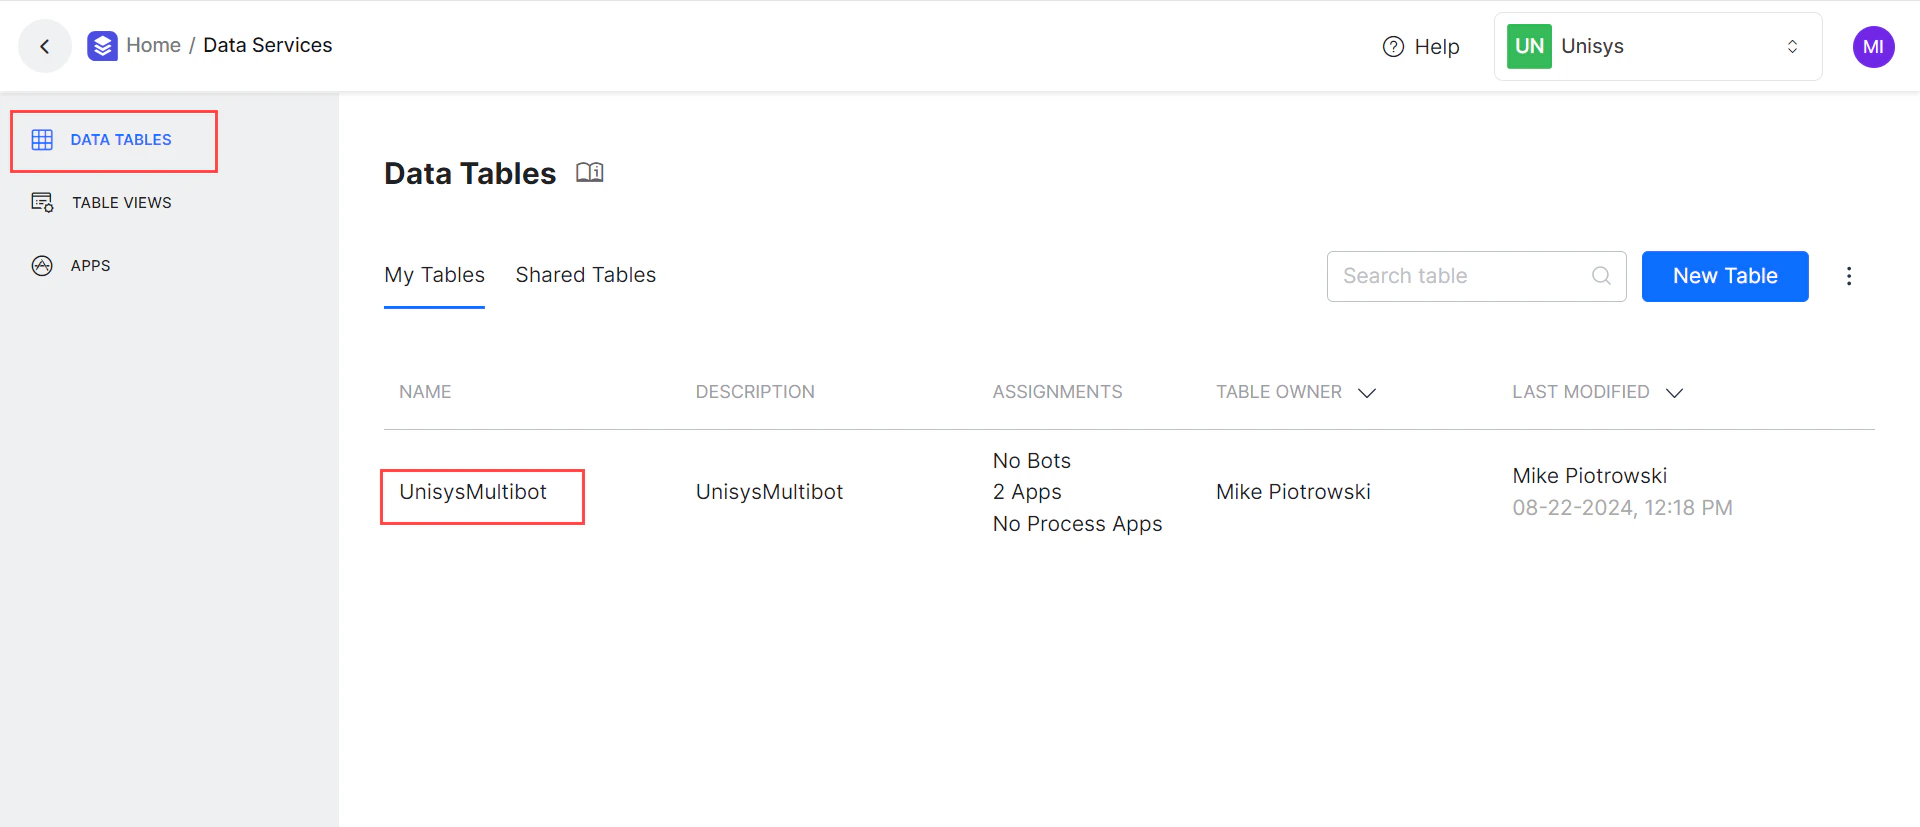Click the Home breadcrumb link
This screenshot has height=827, width=1920.
pos(154,45)
